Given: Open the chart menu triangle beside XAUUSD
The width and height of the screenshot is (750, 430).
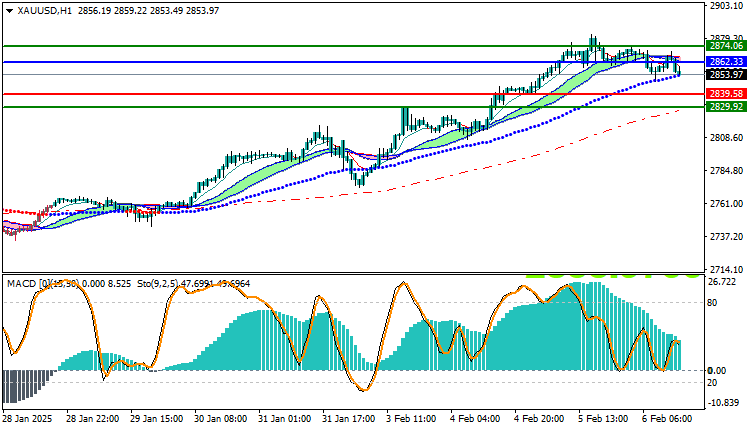Looking at the screenshot, I should pos(10,11).
